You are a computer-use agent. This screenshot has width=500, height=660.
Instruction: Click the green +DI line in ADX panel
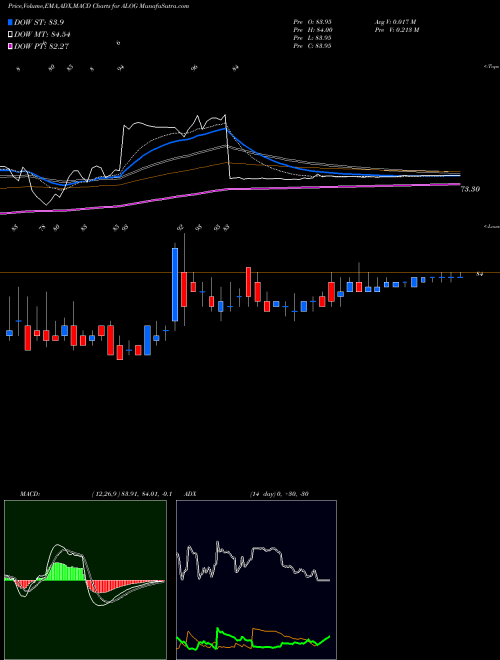click(253, 641)
